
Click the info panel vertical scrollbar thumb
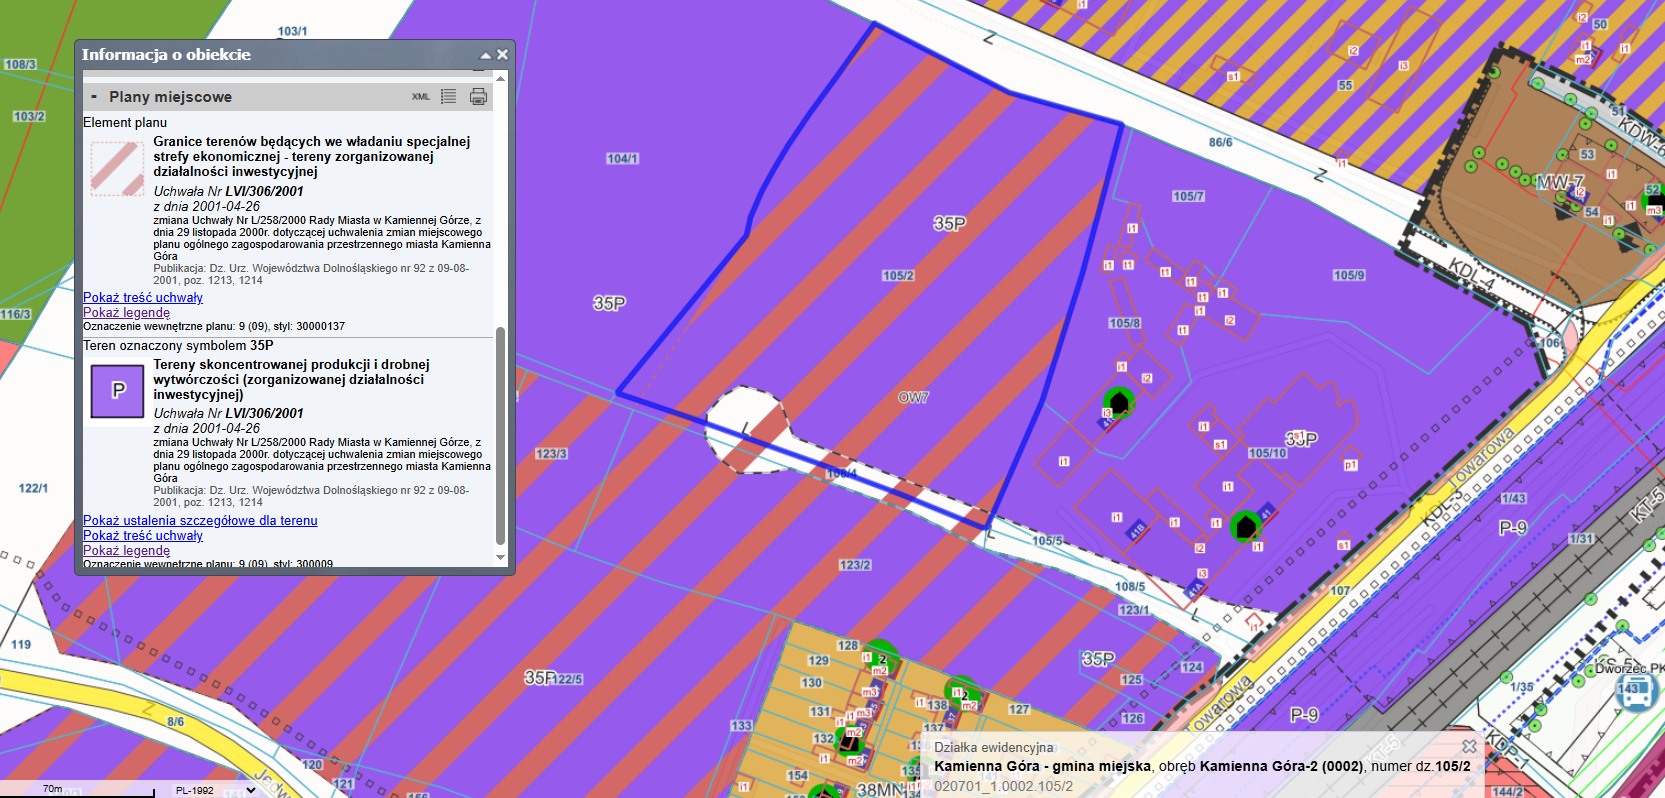coord(501,440)
